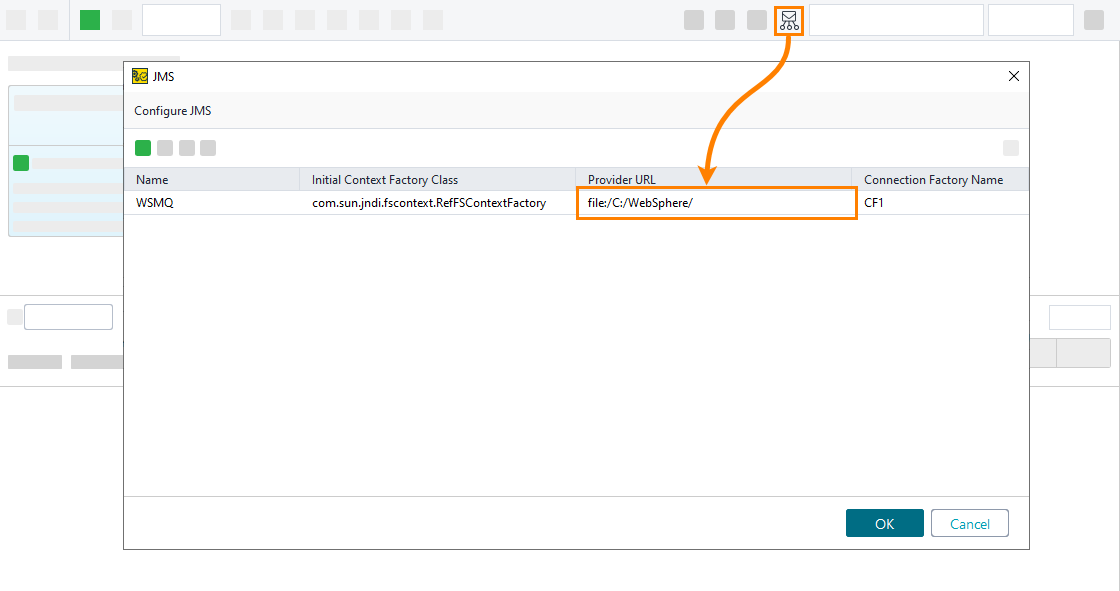Click the small input field in the left panel
Screen dimensions: 1120x591
pos(68,316)
